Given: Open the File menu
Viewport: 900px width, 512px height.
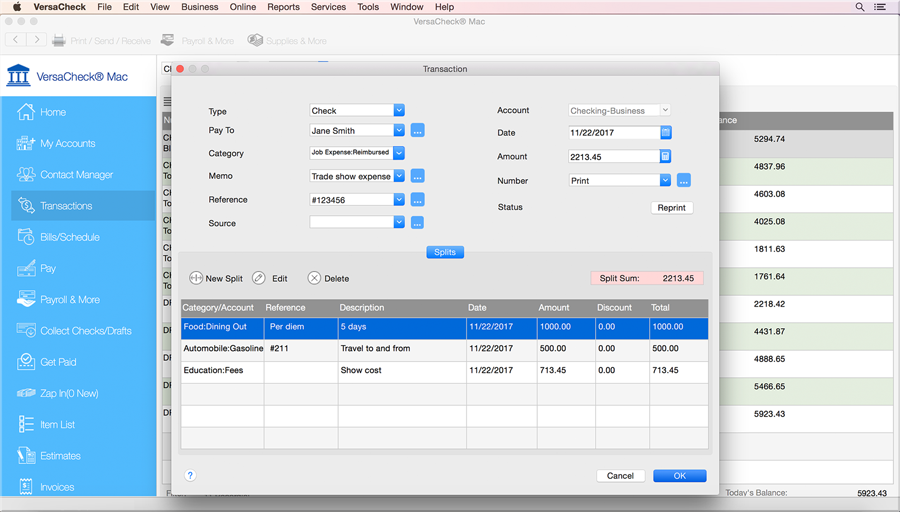Looking at the screenshot, I should (x=104, y=7).
